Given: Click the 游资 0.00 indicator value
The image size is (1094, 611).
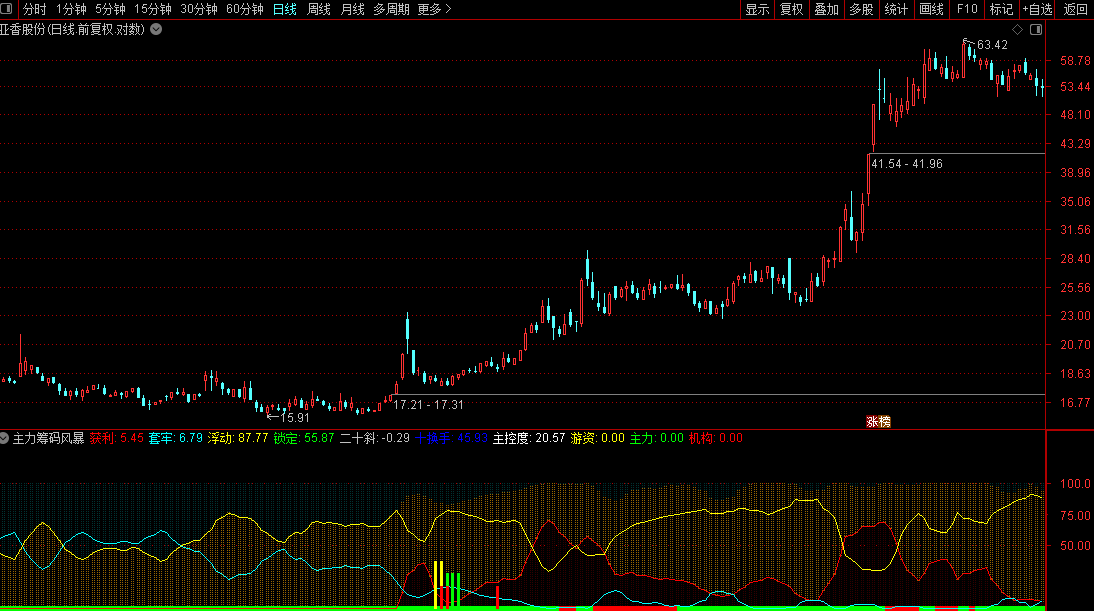Looking at the screenshot, I should pyautogui.click(x=597, y=438).
